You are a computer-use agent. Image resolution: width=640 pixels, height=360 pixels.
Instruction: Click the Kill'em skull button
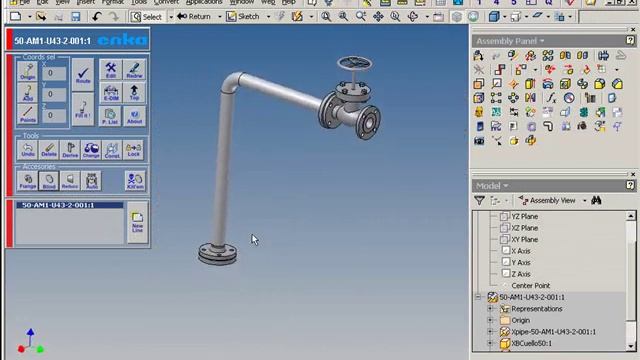tap(135, 181)
